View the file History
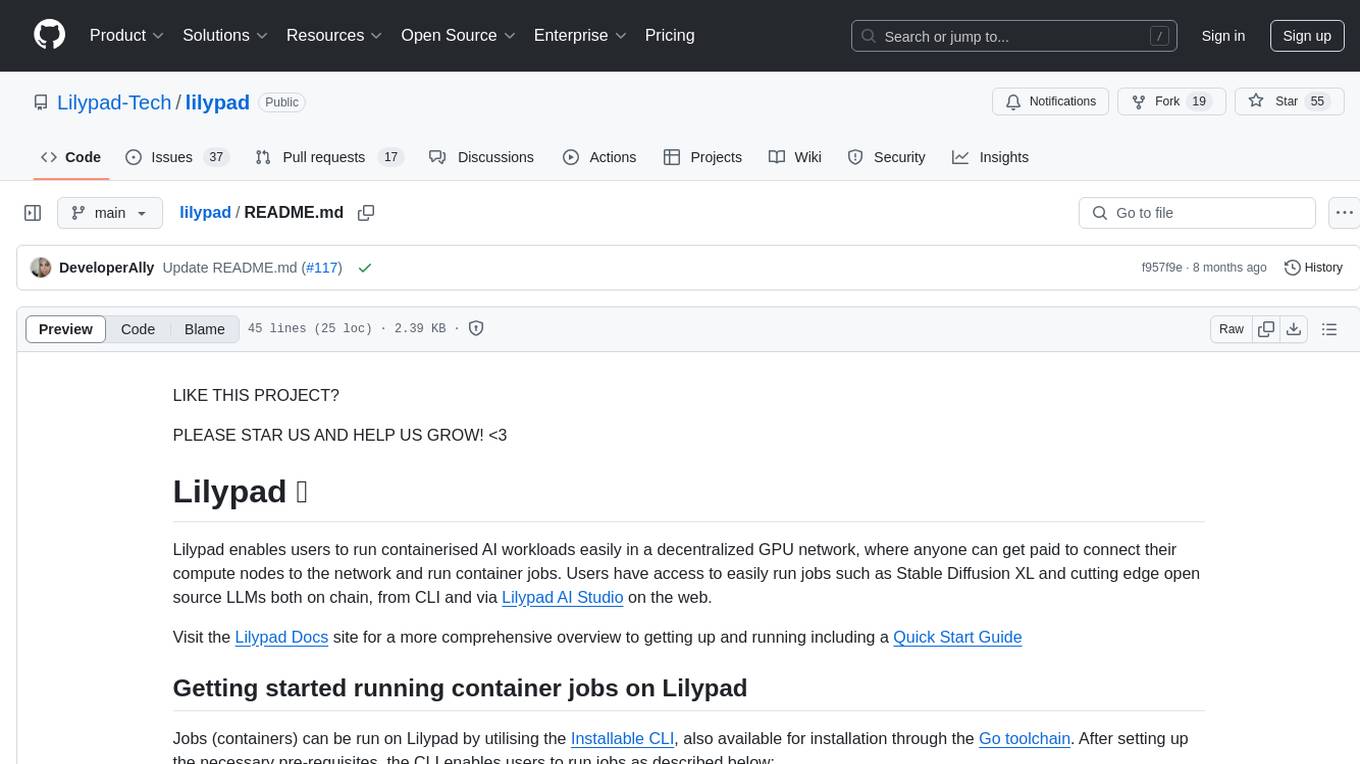1360x764 pixels. [x=1313, y=268]
